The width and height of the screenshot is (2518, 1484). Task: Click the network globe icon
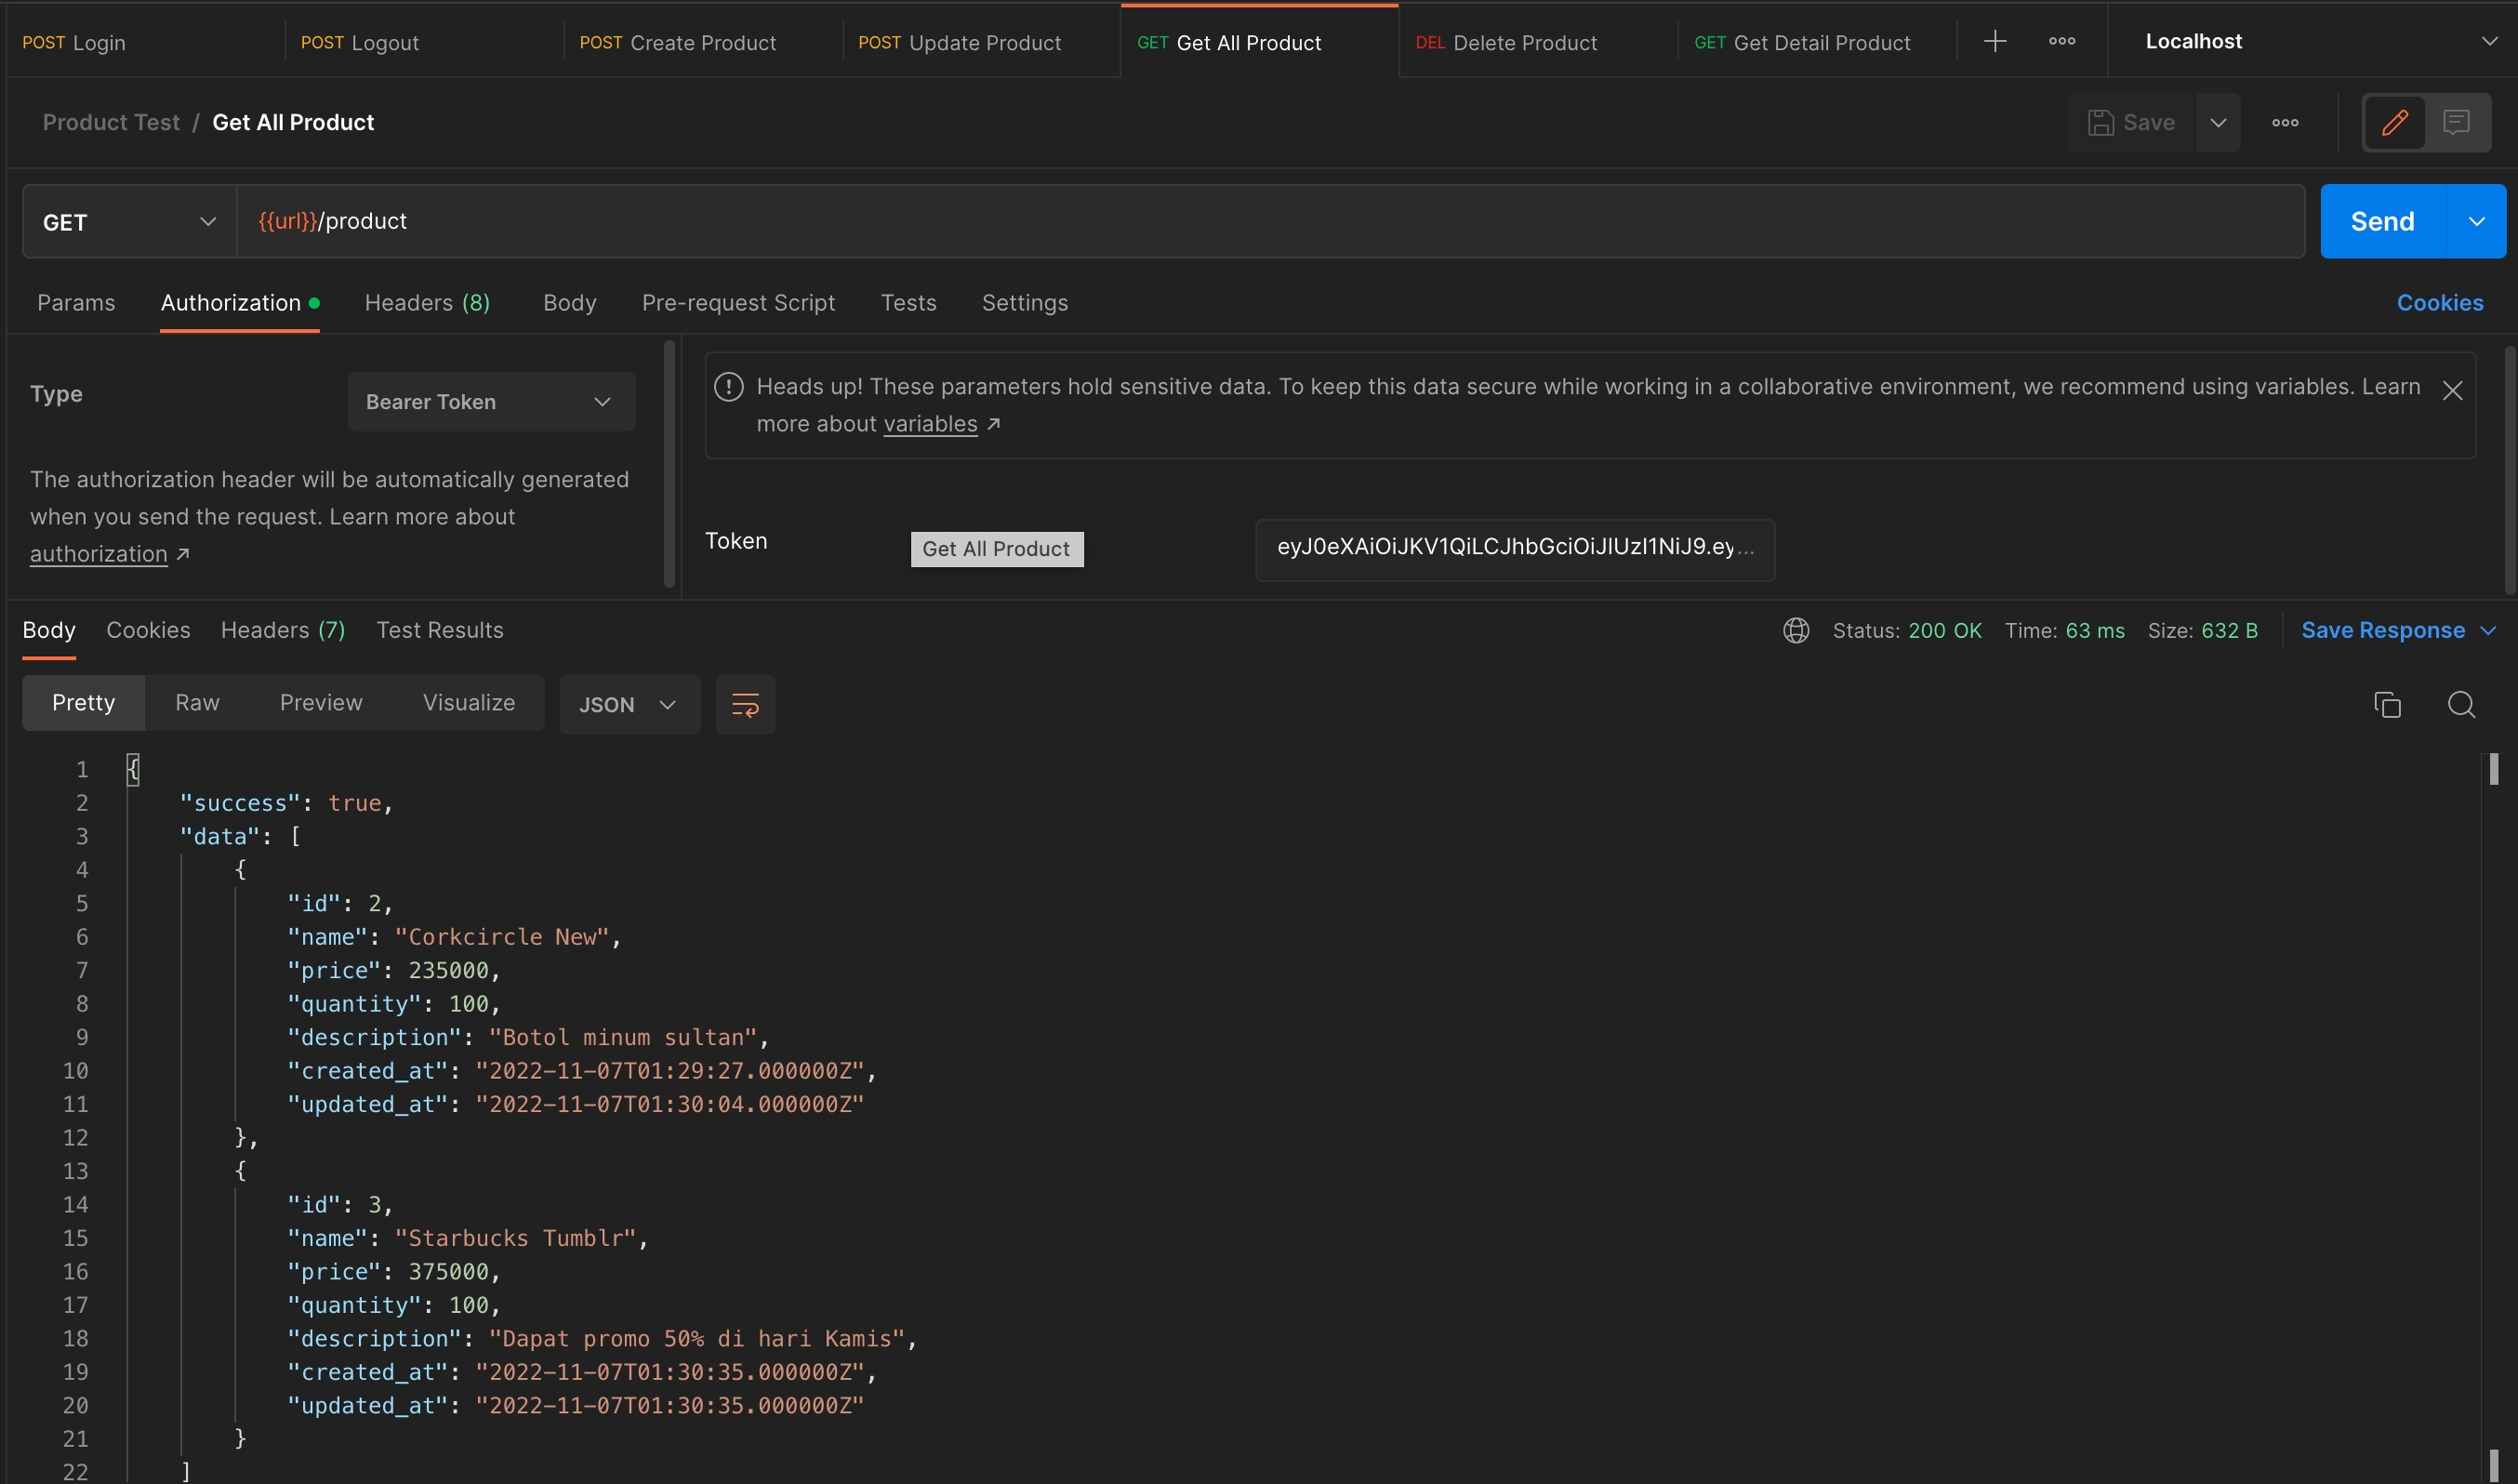pos(1795,631)
